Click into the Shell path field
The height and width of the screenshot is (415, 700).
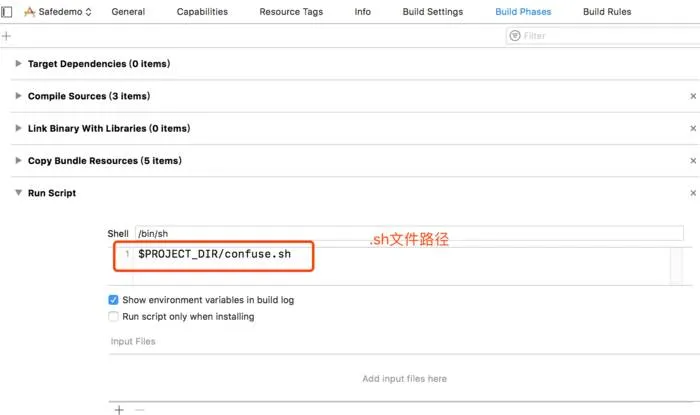[x=409, y=233]
